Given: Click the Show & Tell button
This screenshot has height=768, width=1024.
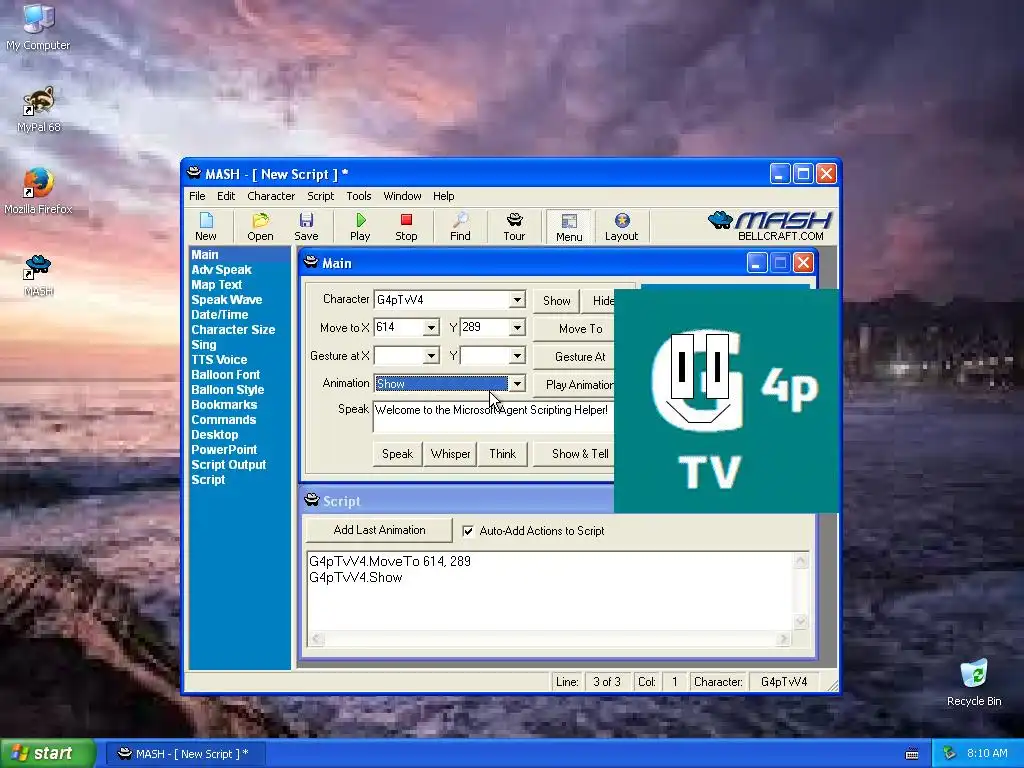Looking at the screenshot, I should 575,454.
